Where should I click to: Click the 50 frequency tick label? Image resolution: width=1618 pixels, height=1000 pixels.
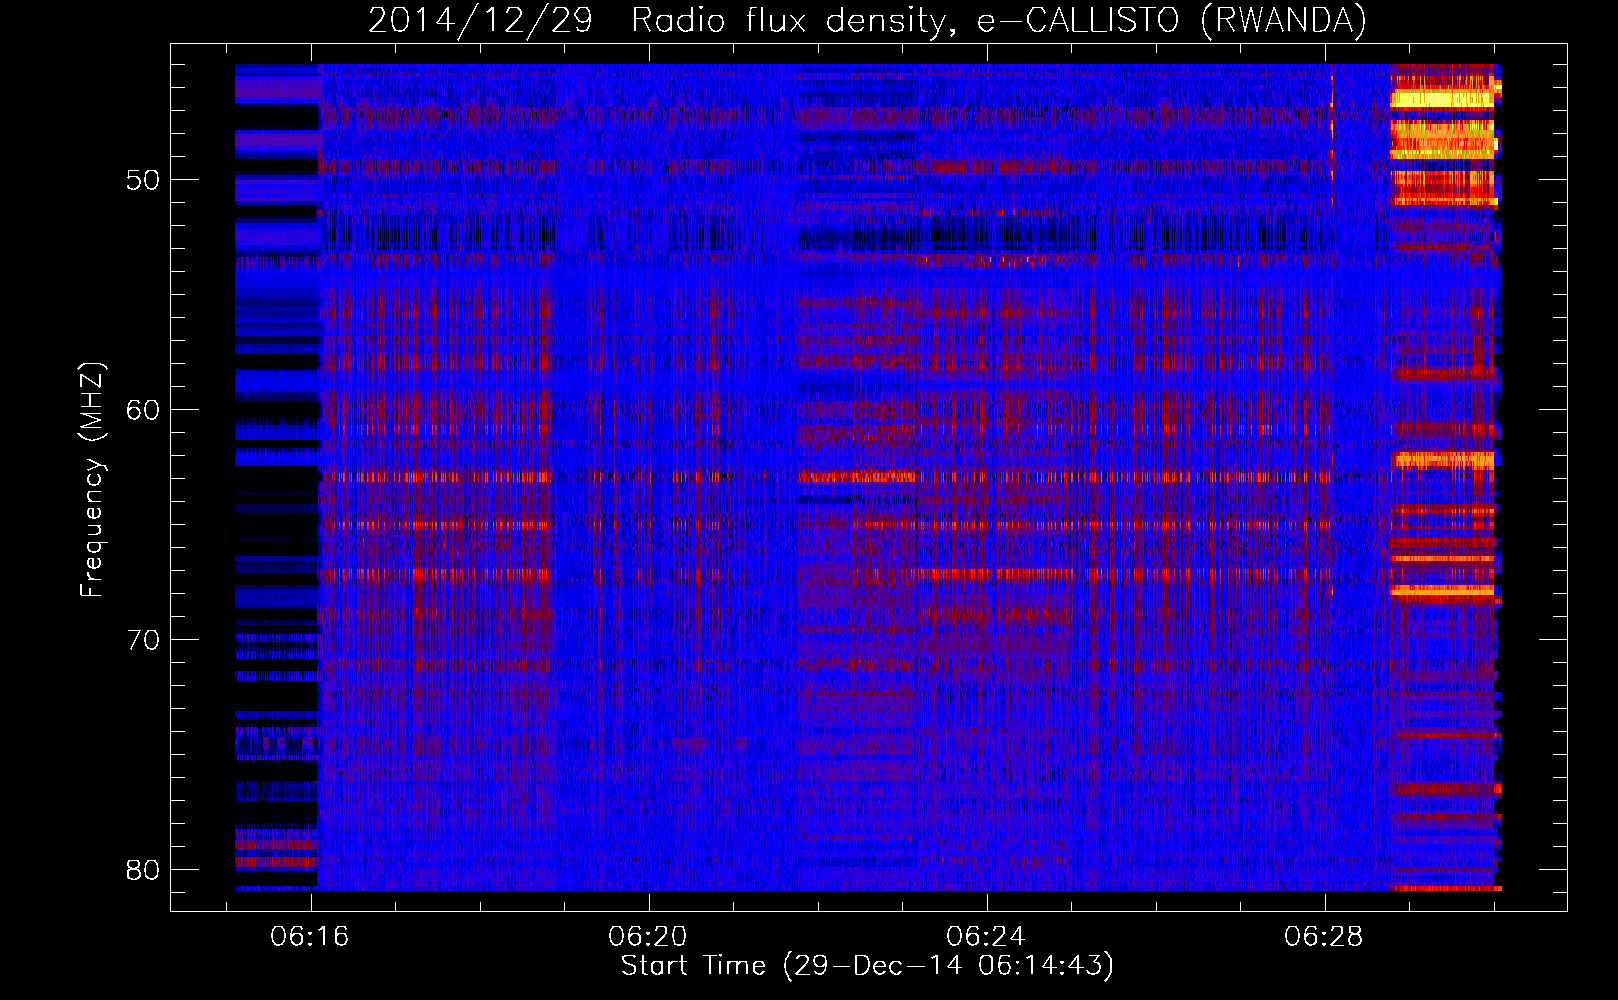click(142, 181)
